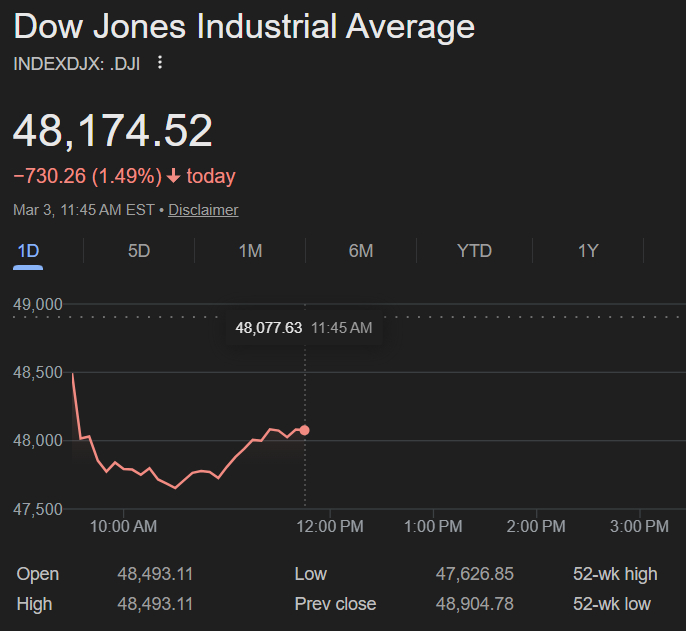
Task: Switch to the 5D chart tab
Action: tap(139, 251)
